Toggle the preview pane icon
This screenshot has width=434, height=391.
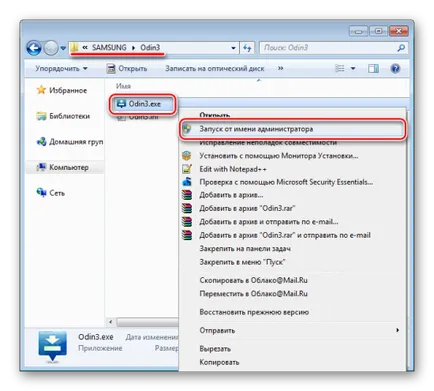373,69
